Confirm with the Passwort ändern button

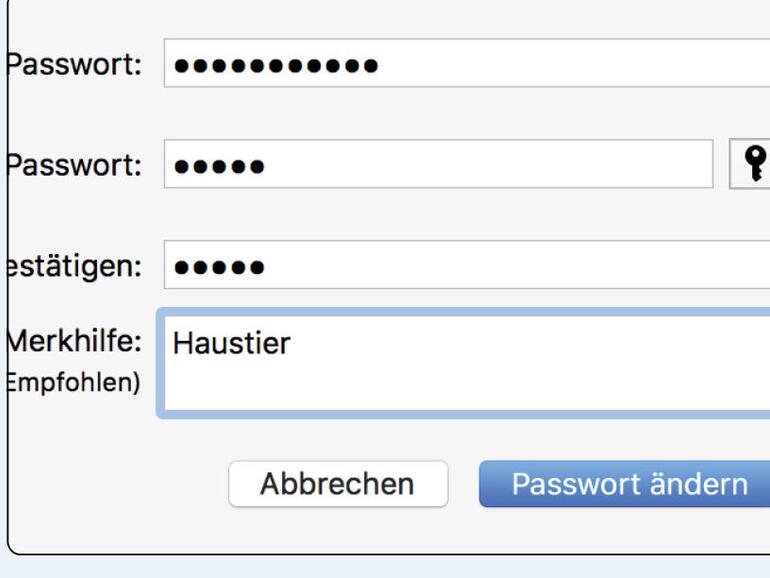pos(628,484)
